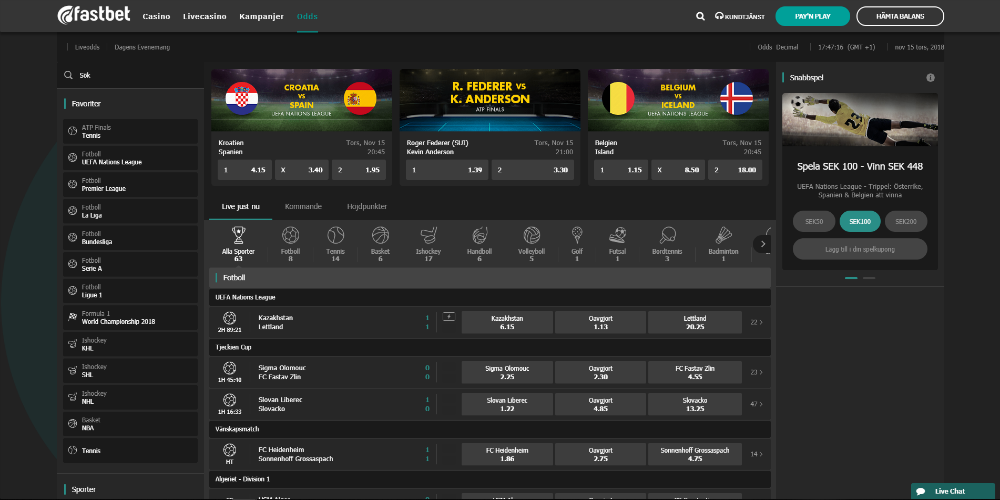
Task: Open Federer vs Anderson banner
Action: [x=490, y=100]
